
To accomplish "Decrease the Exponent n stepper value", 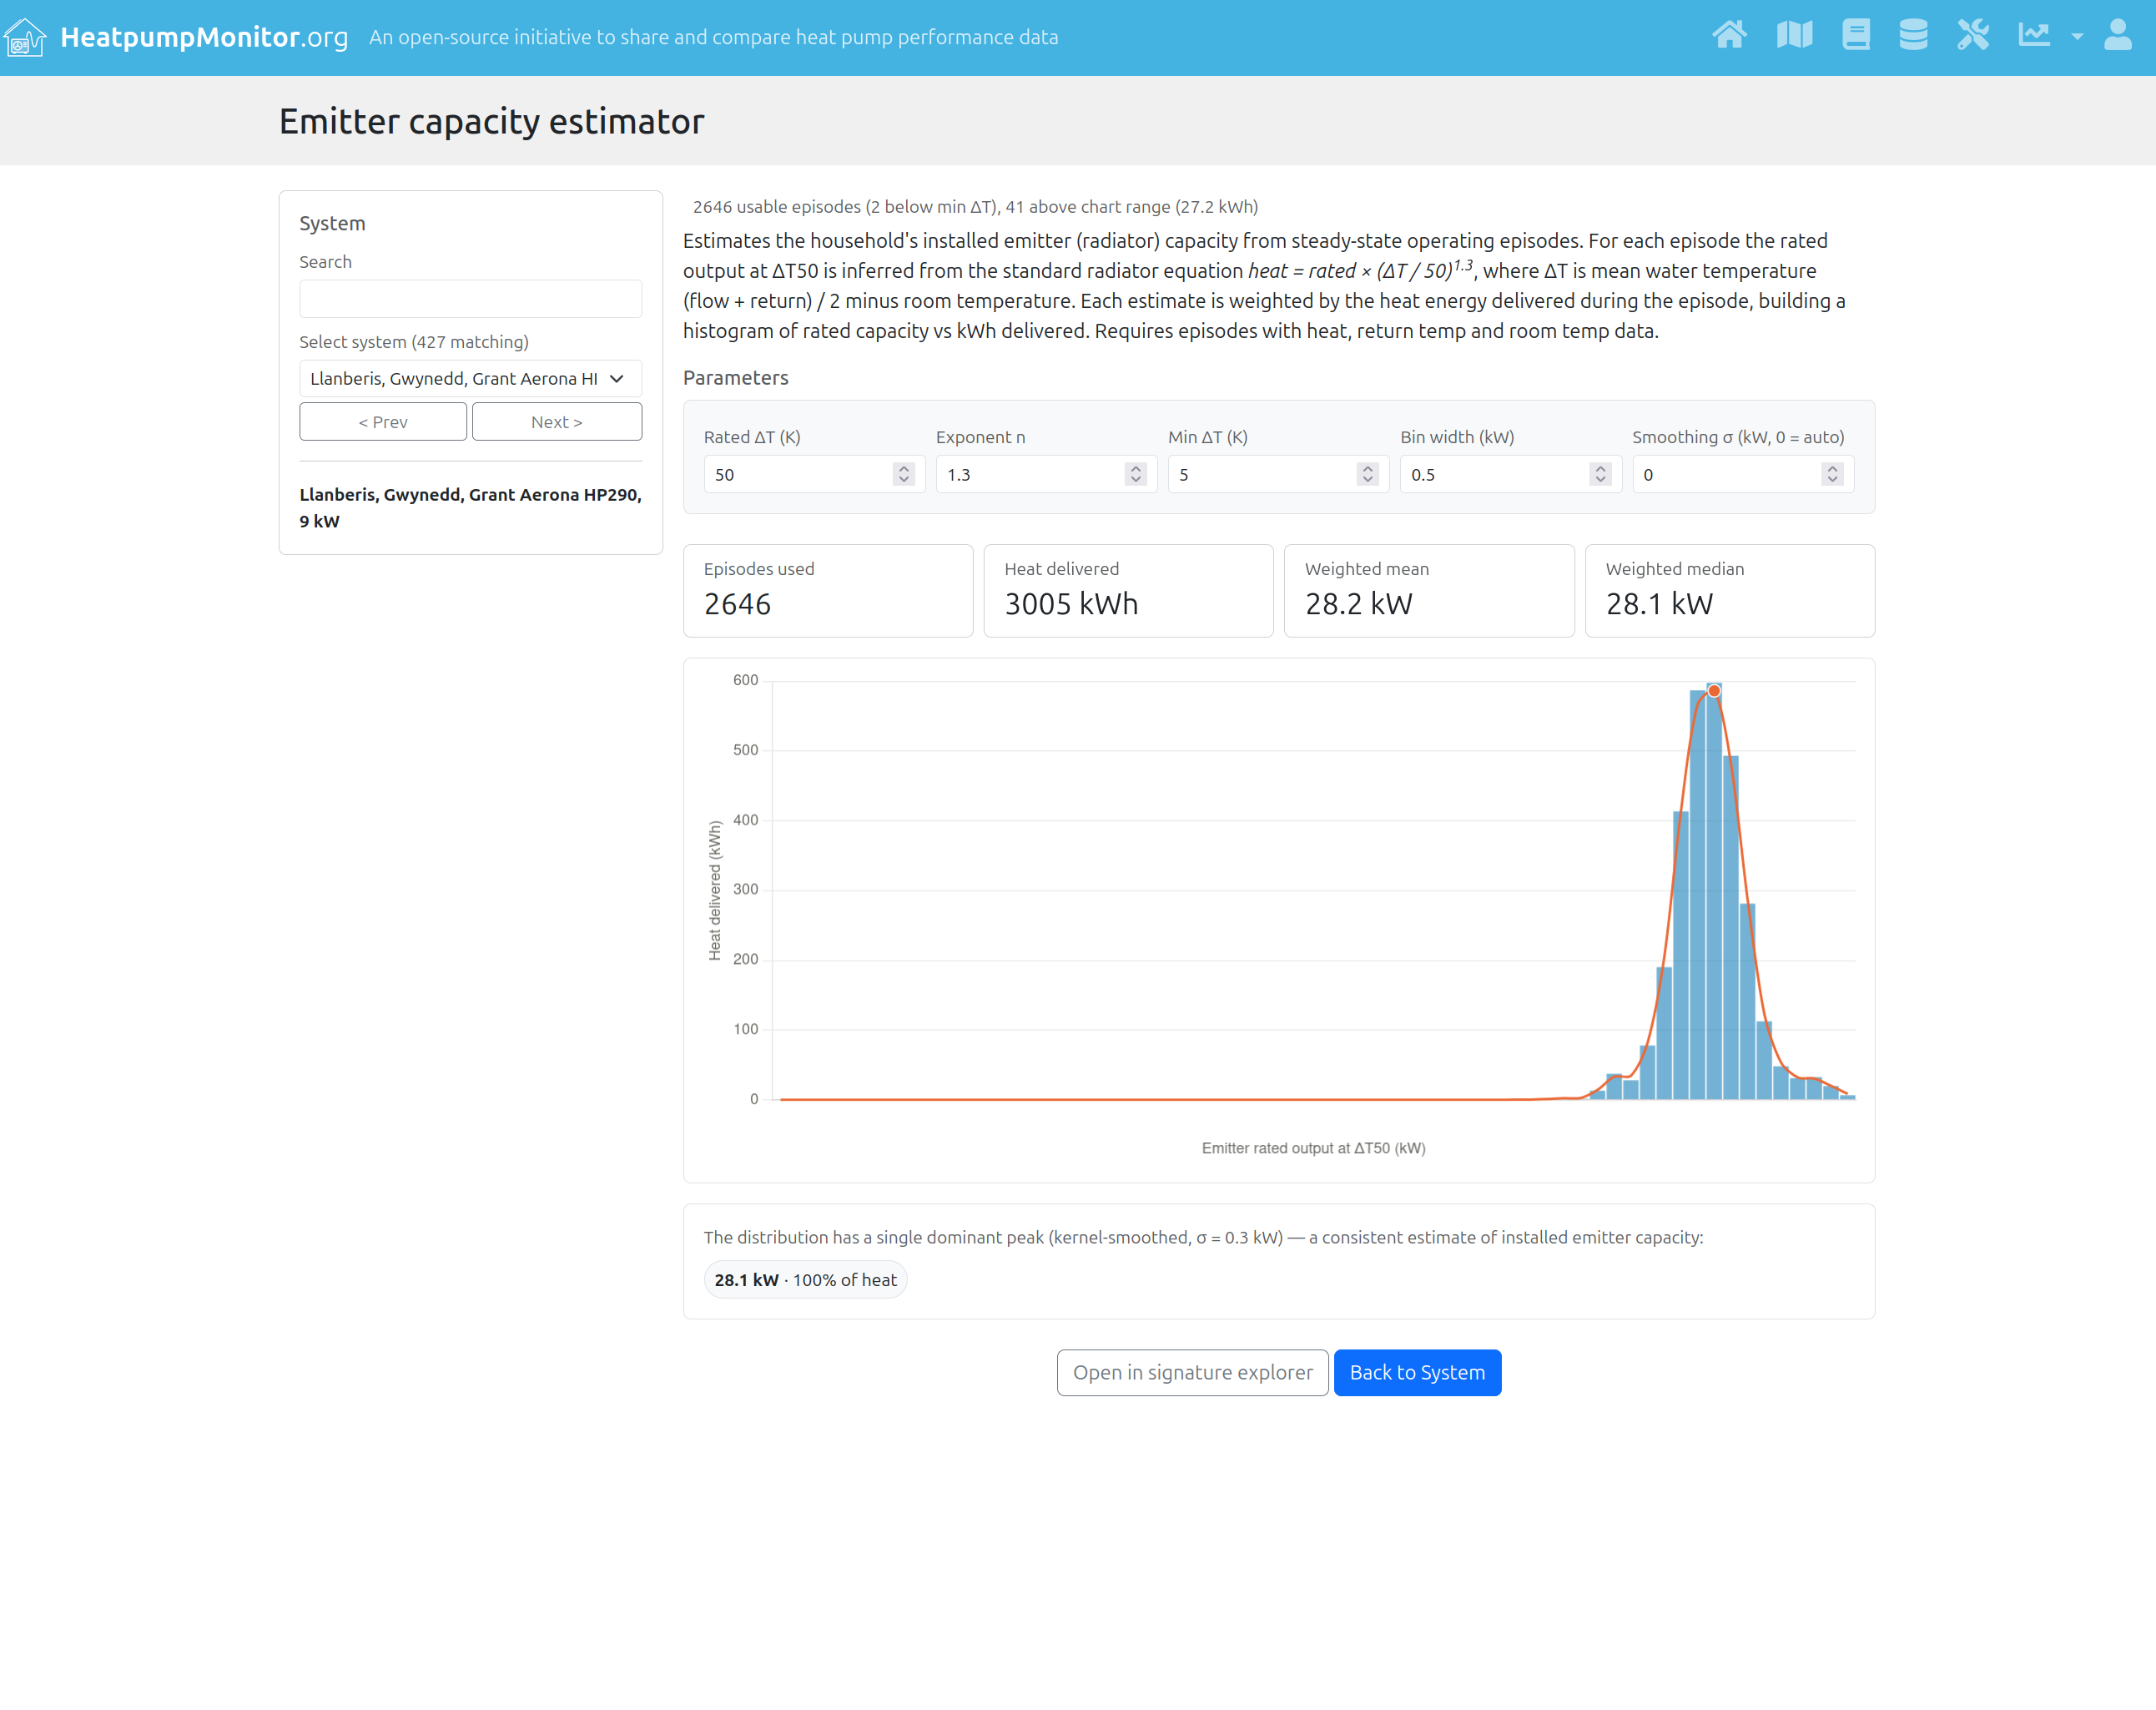I will pyautogui.click(x=1136, y=481).
